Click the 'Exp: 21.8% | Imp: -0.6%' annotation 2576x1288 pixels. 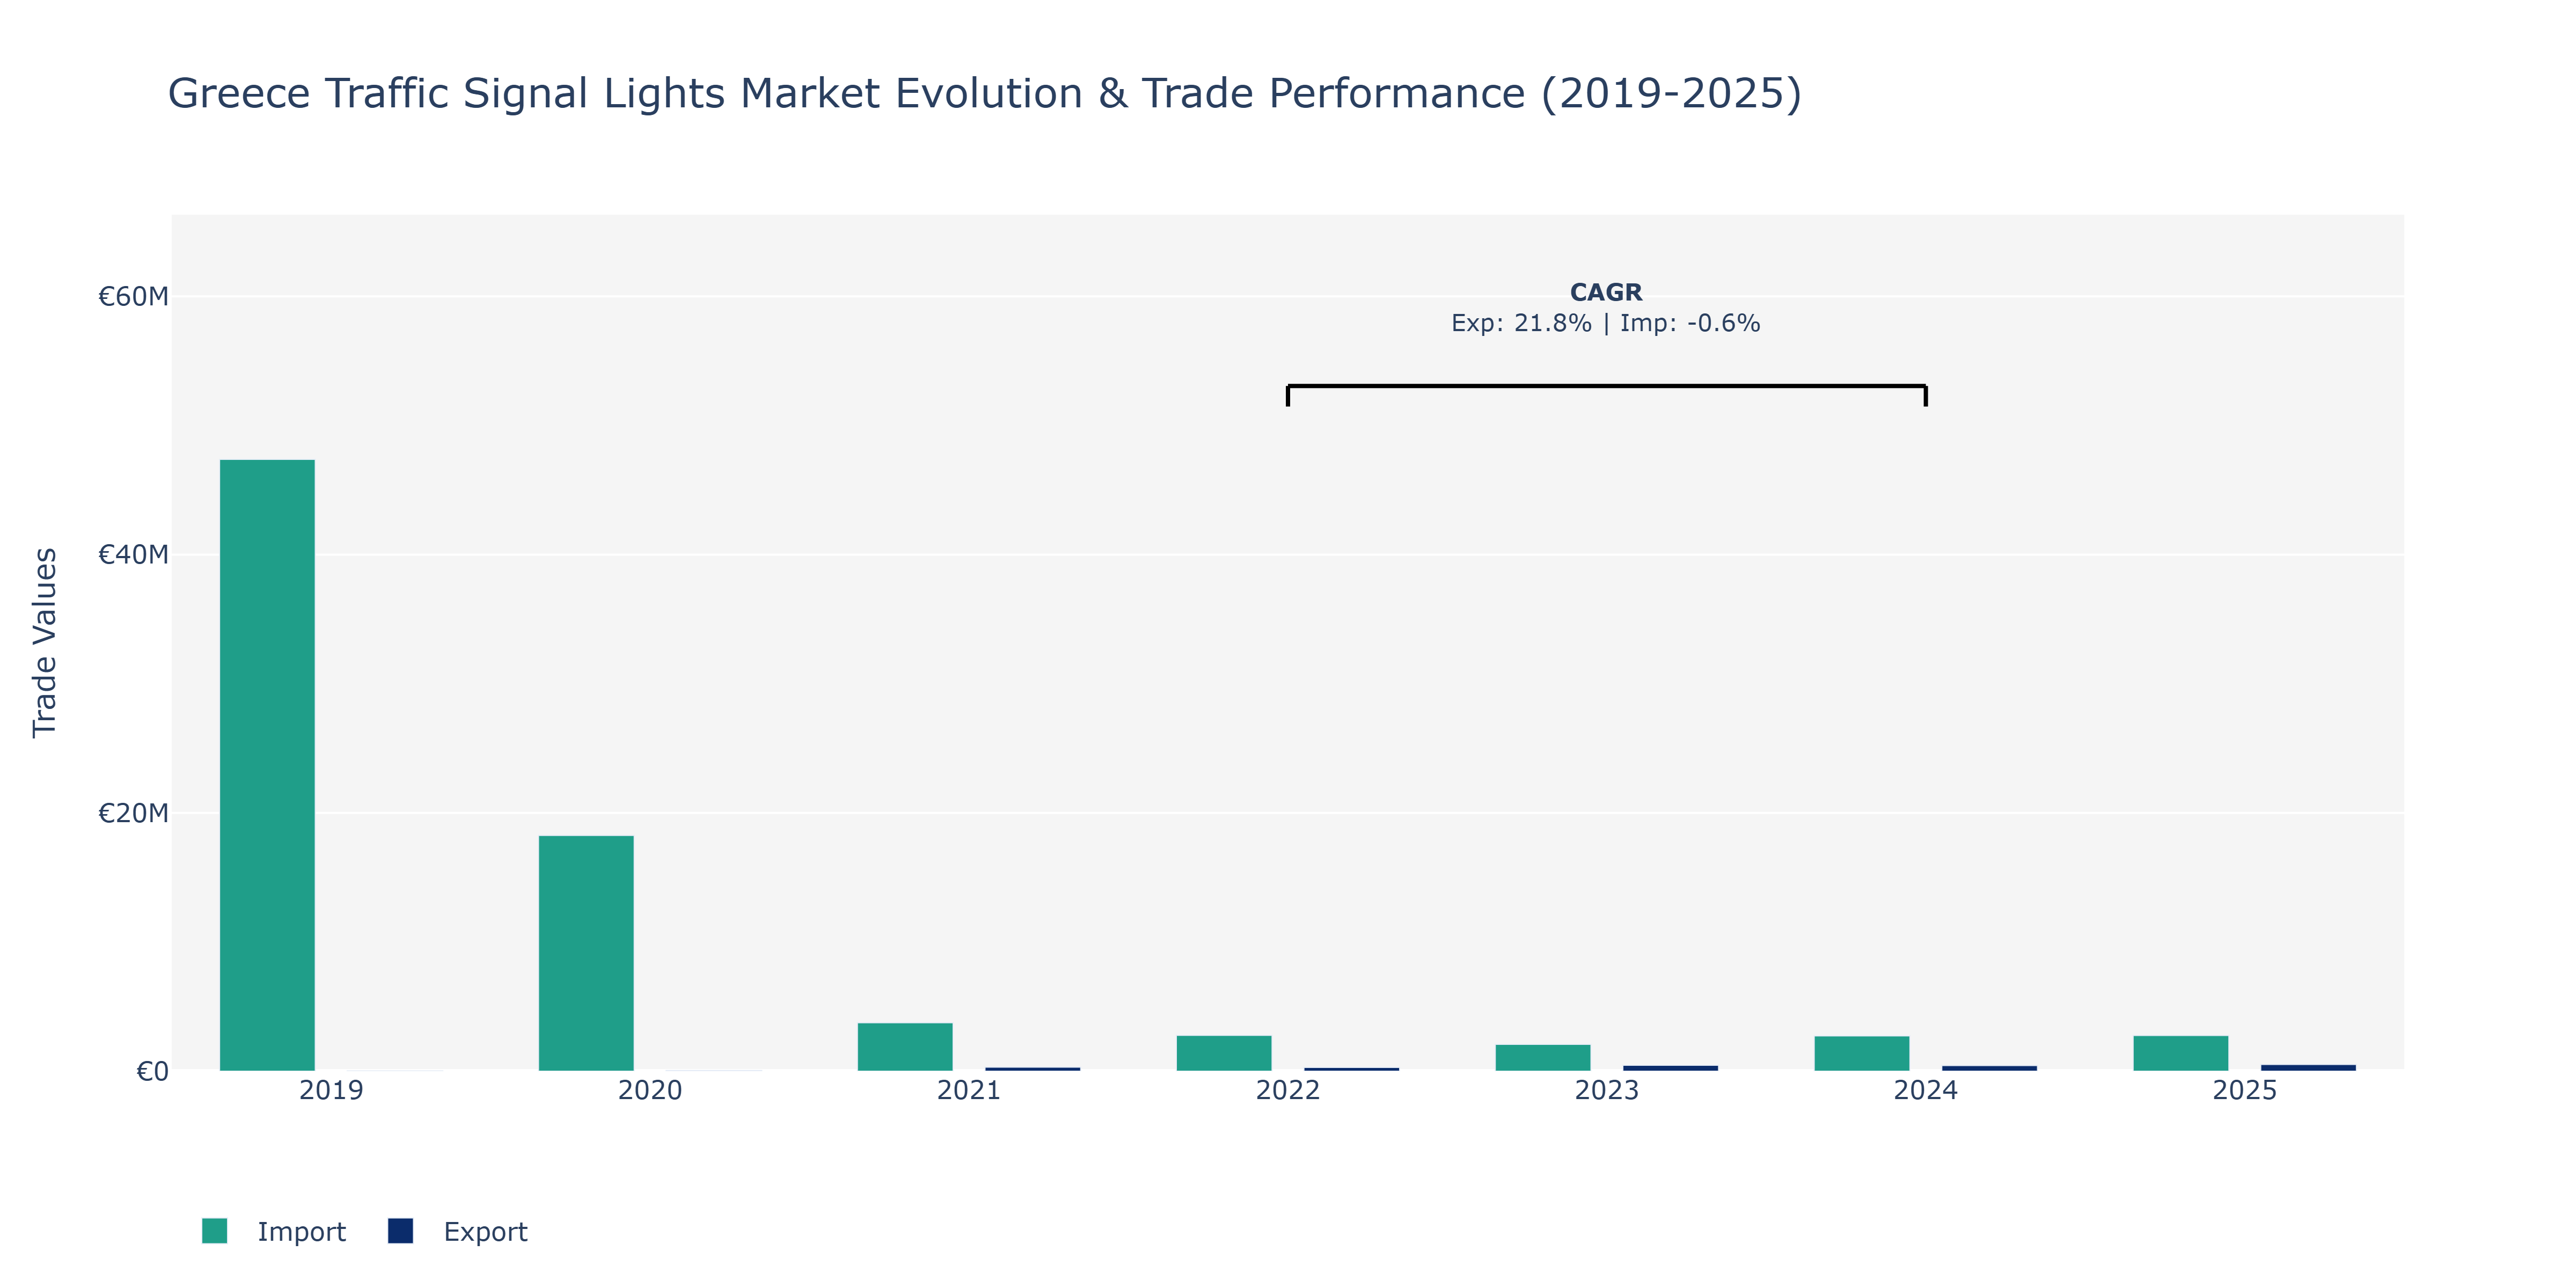[1606, 323]
